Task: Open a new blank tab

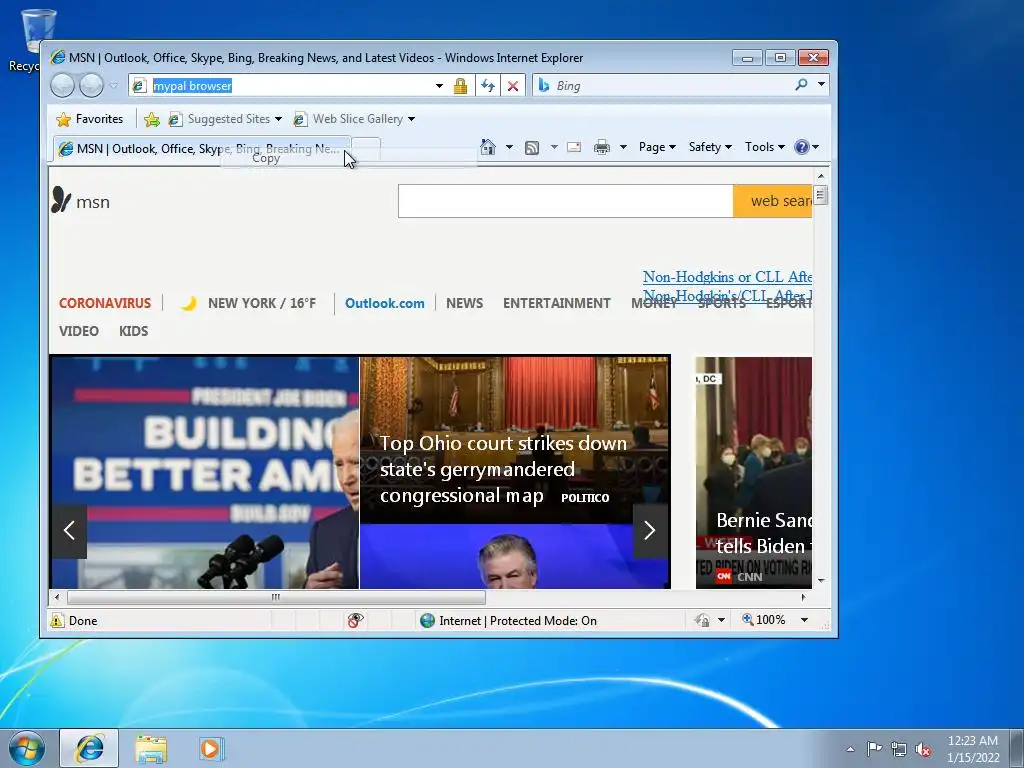Action: tap(366, 149)
